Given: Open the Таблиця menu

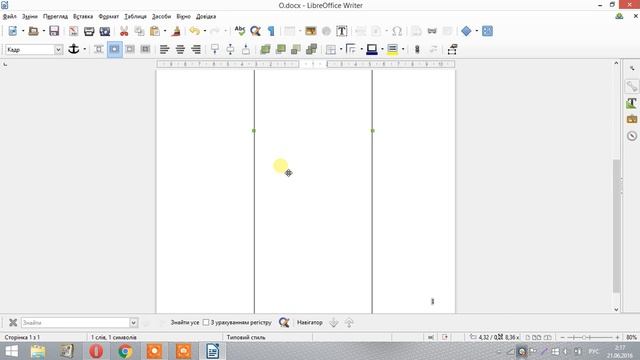Looking at the screenshot, I should click(135, 16).
